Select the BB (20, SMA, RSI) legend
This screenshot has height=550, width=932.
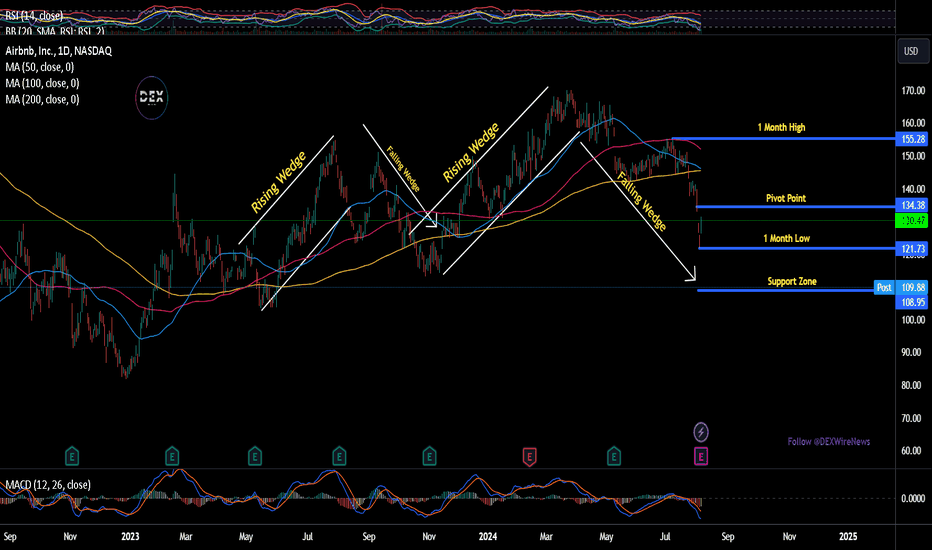[55, 30]
